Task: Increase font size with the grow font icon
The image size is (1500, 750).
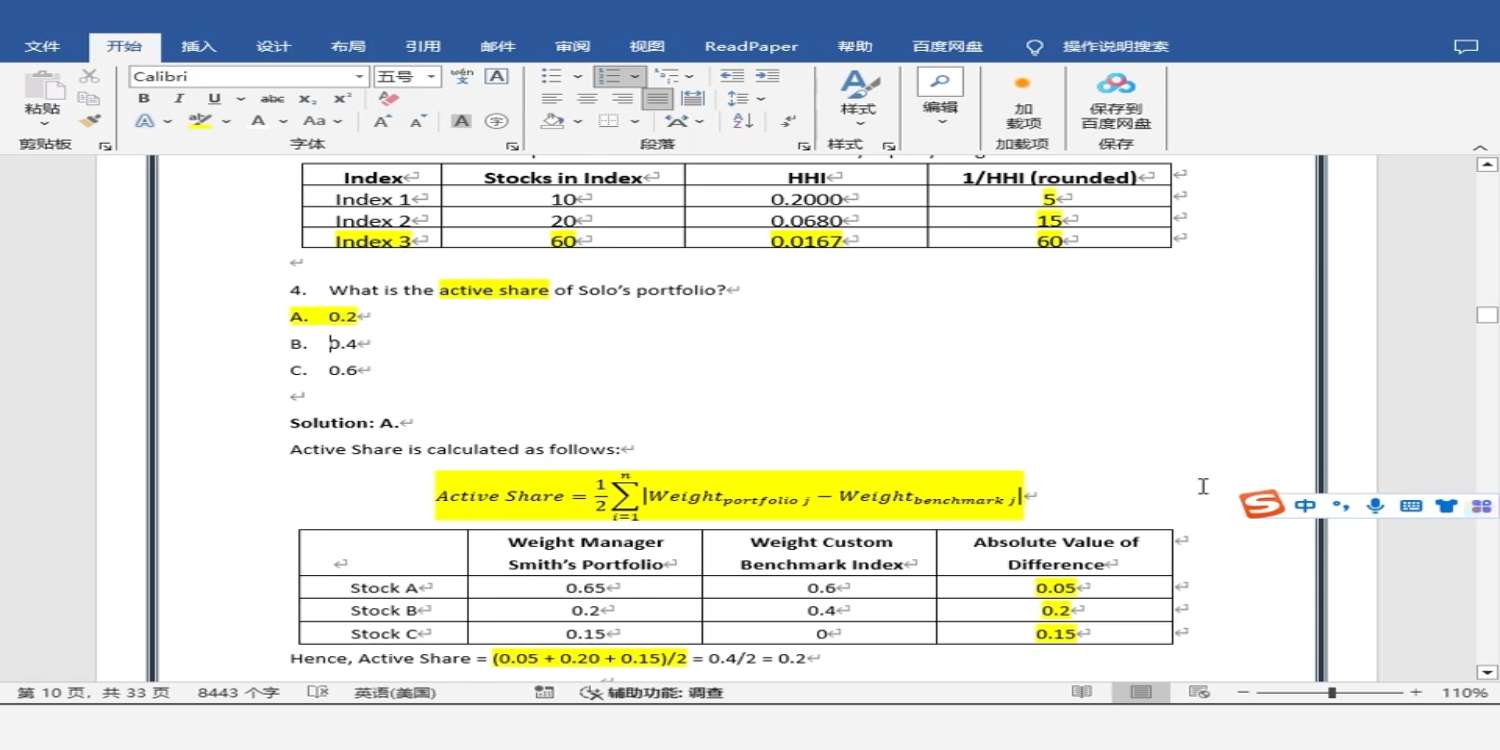Action: point(383,121)
